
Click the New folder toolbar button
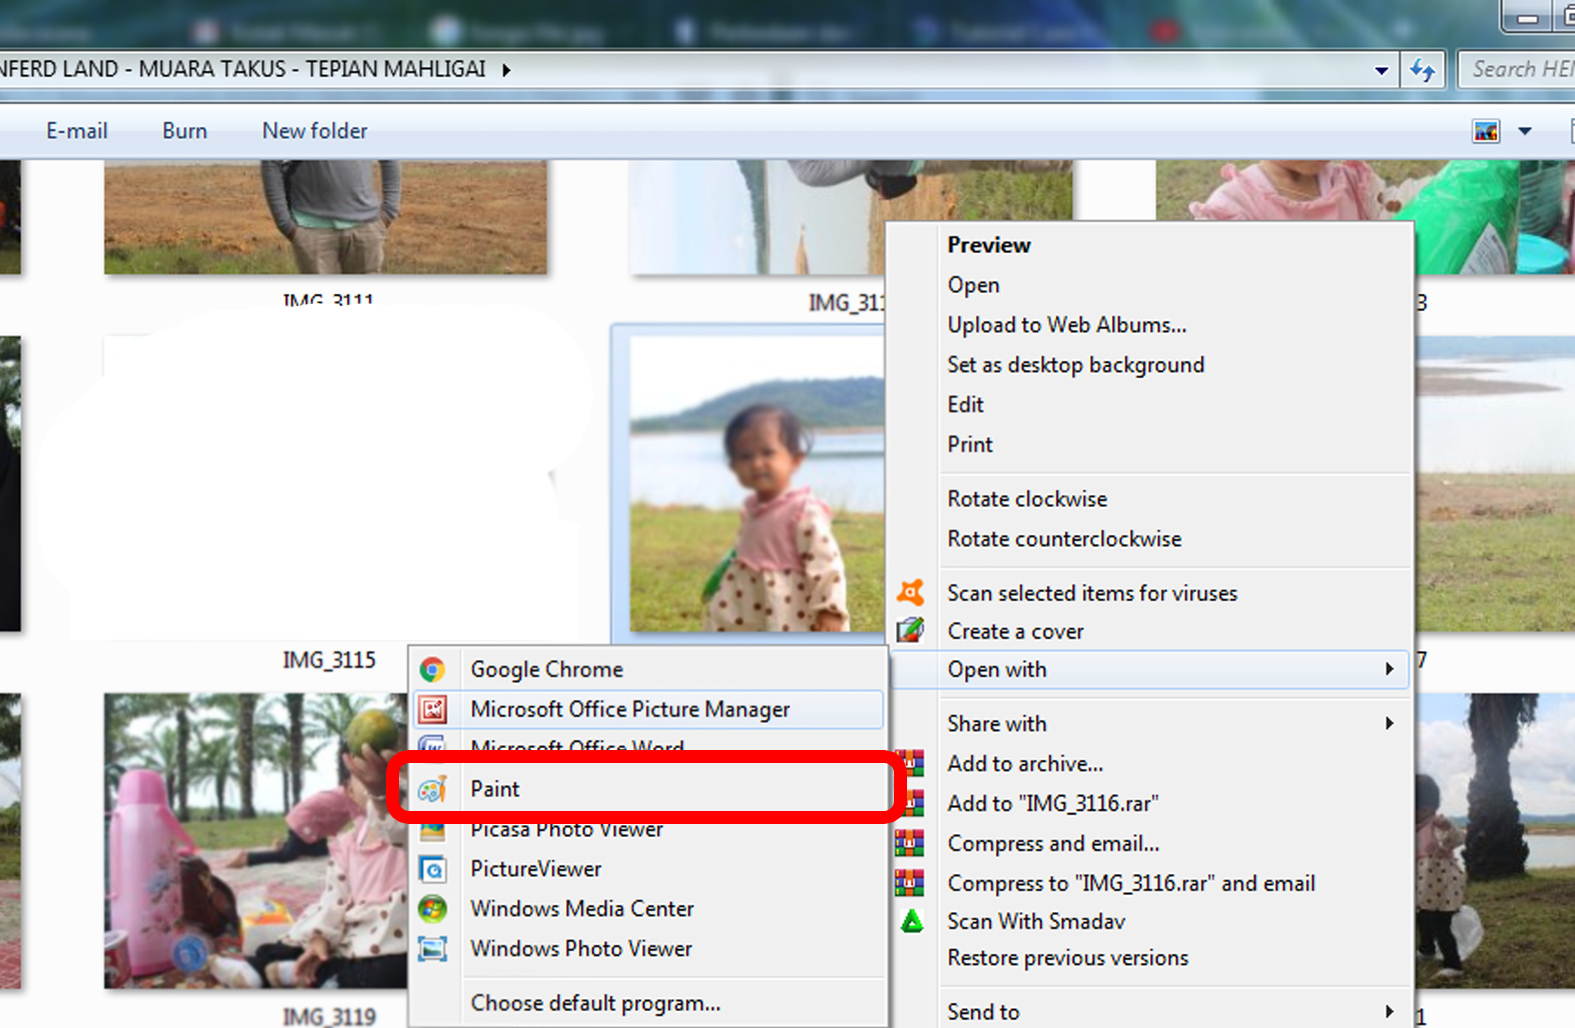[314, 131]
